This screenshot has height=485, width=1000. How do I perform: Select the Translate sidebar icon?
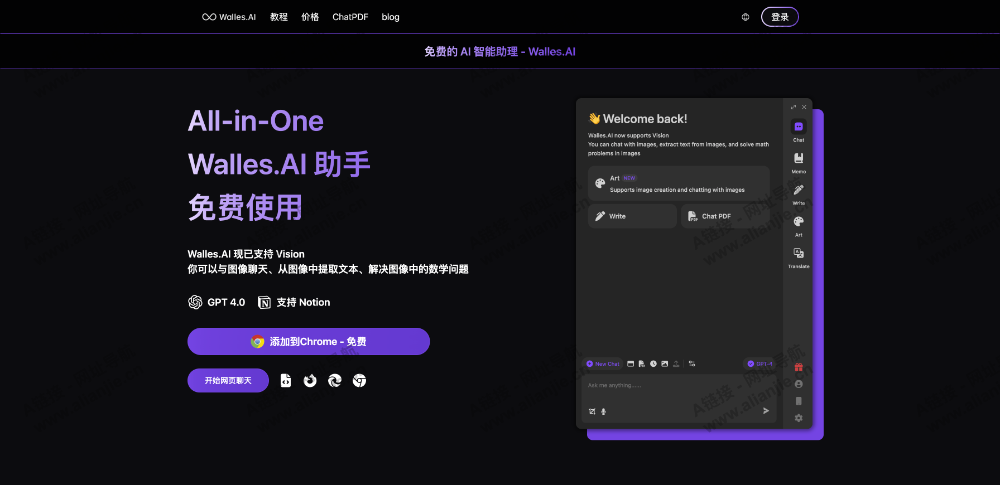point(798,253)
